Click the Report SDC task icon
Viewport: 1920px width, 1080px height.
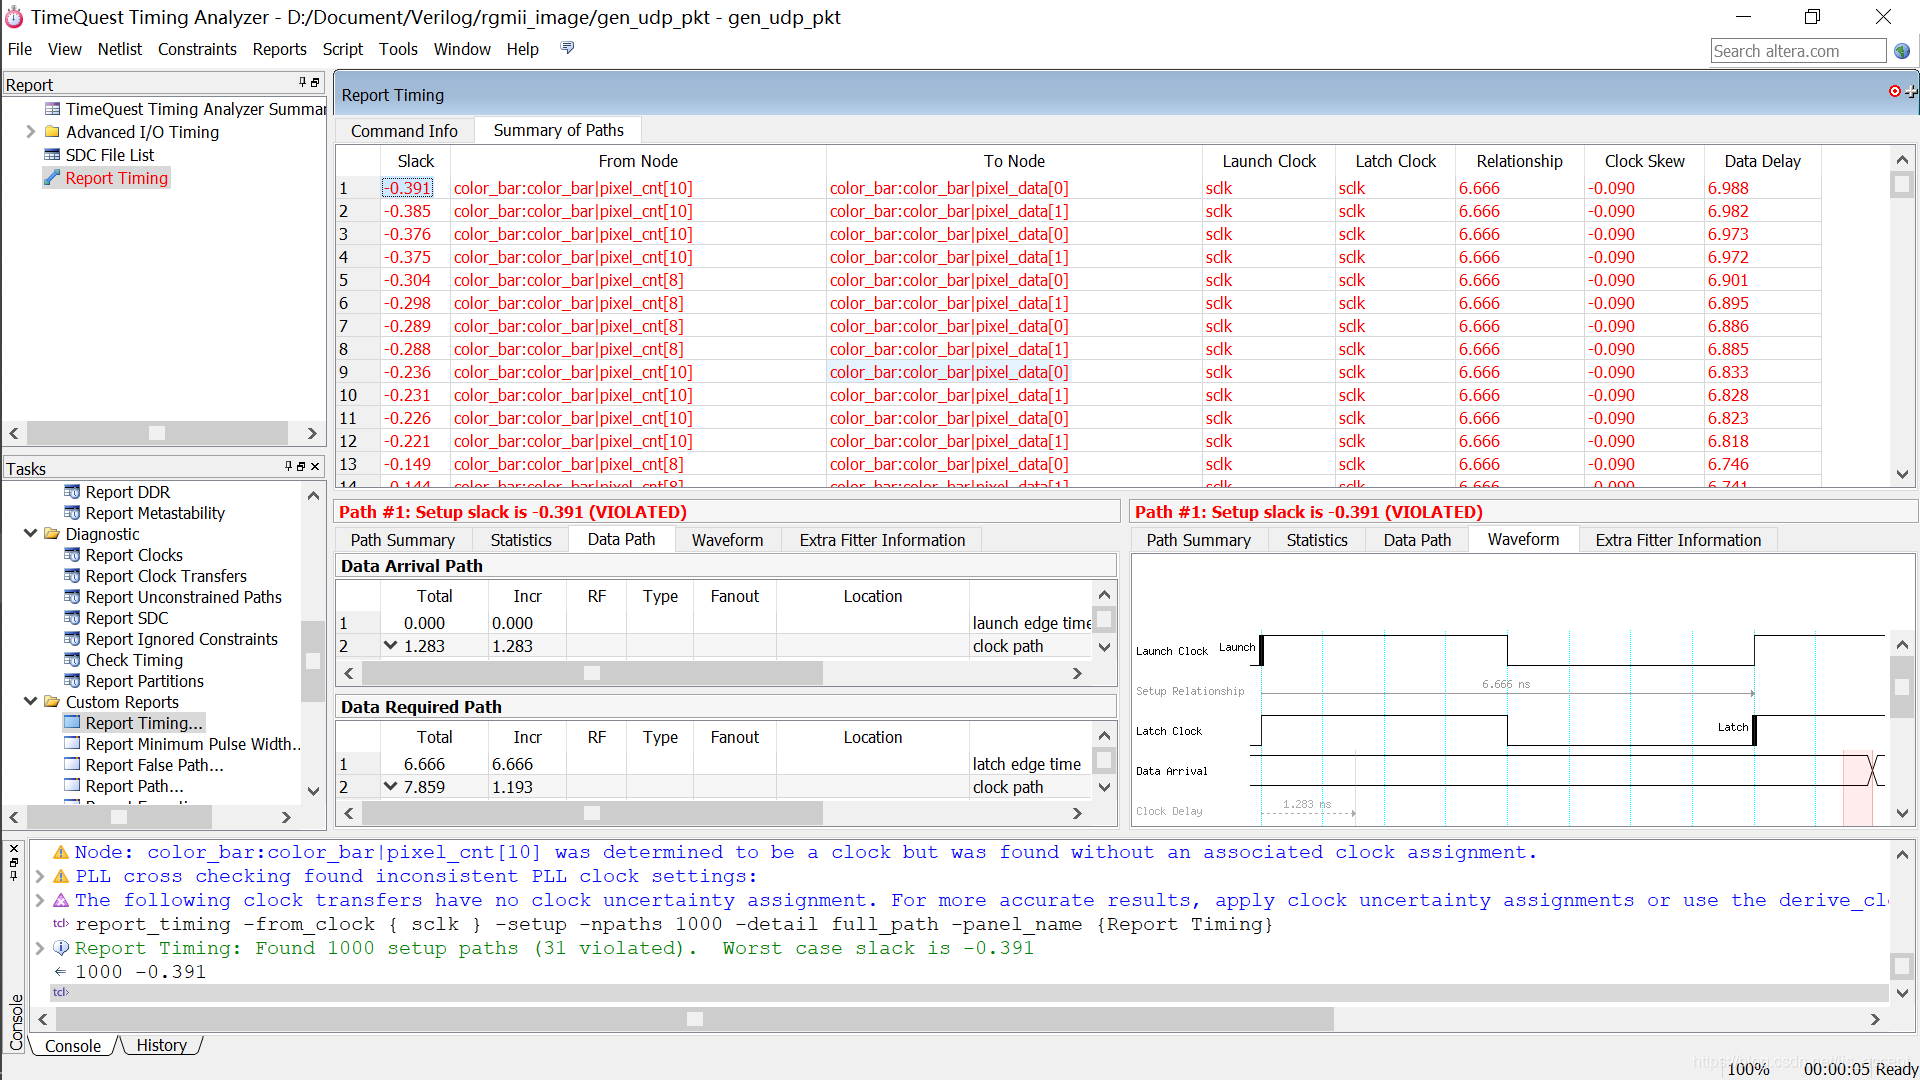click(72, 618)
